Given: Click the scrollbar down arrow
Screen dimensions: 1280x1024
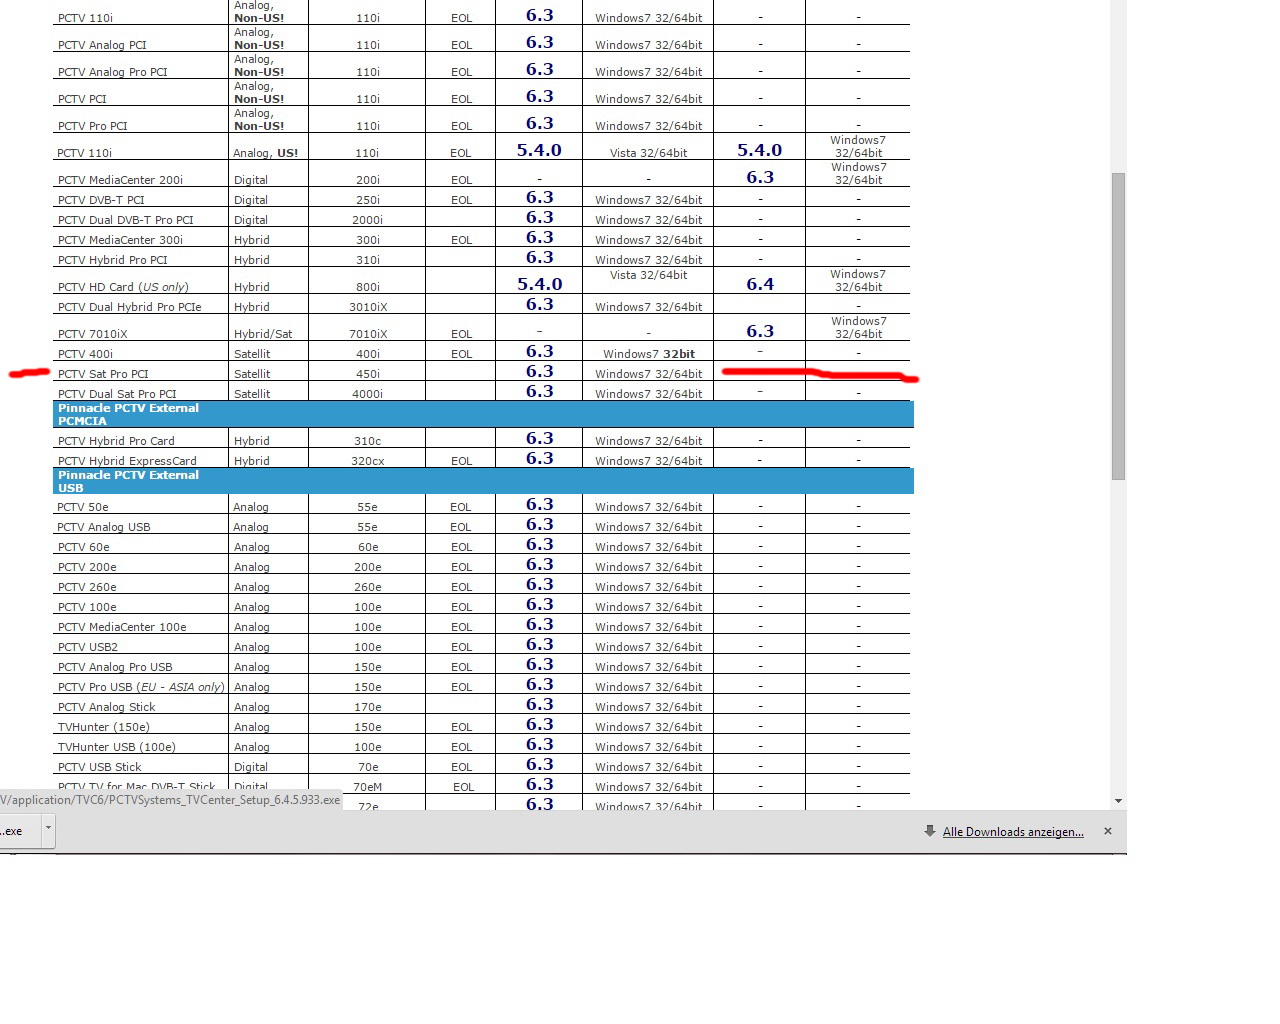Looking at the screenshot, I should (x=1118, y=801).
